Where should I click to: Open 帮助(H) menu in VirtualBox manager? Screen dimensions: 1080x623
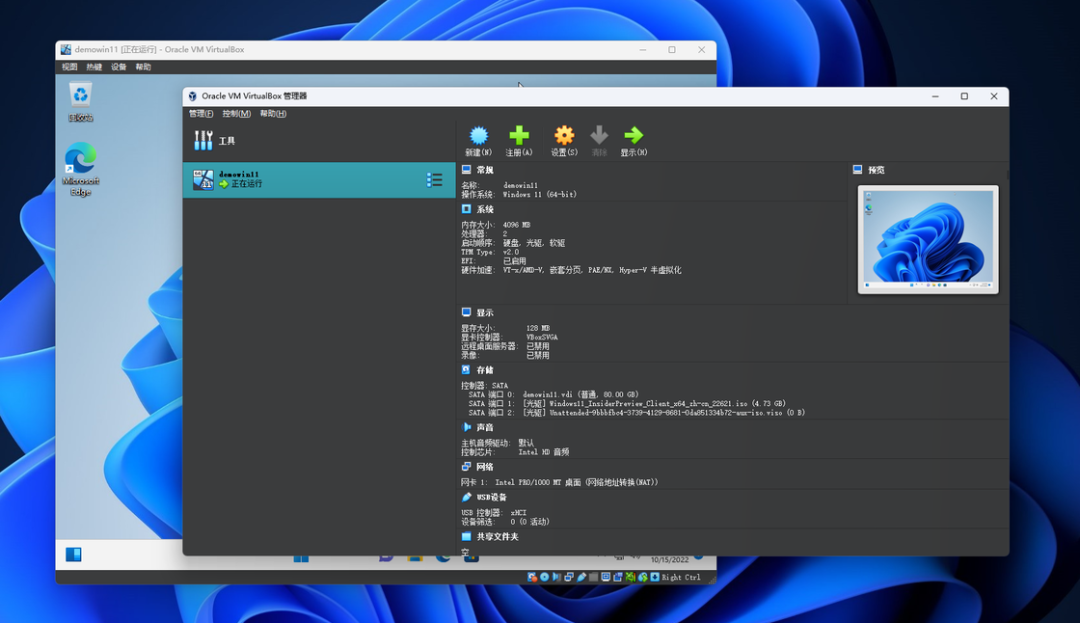tap(273, 114)
